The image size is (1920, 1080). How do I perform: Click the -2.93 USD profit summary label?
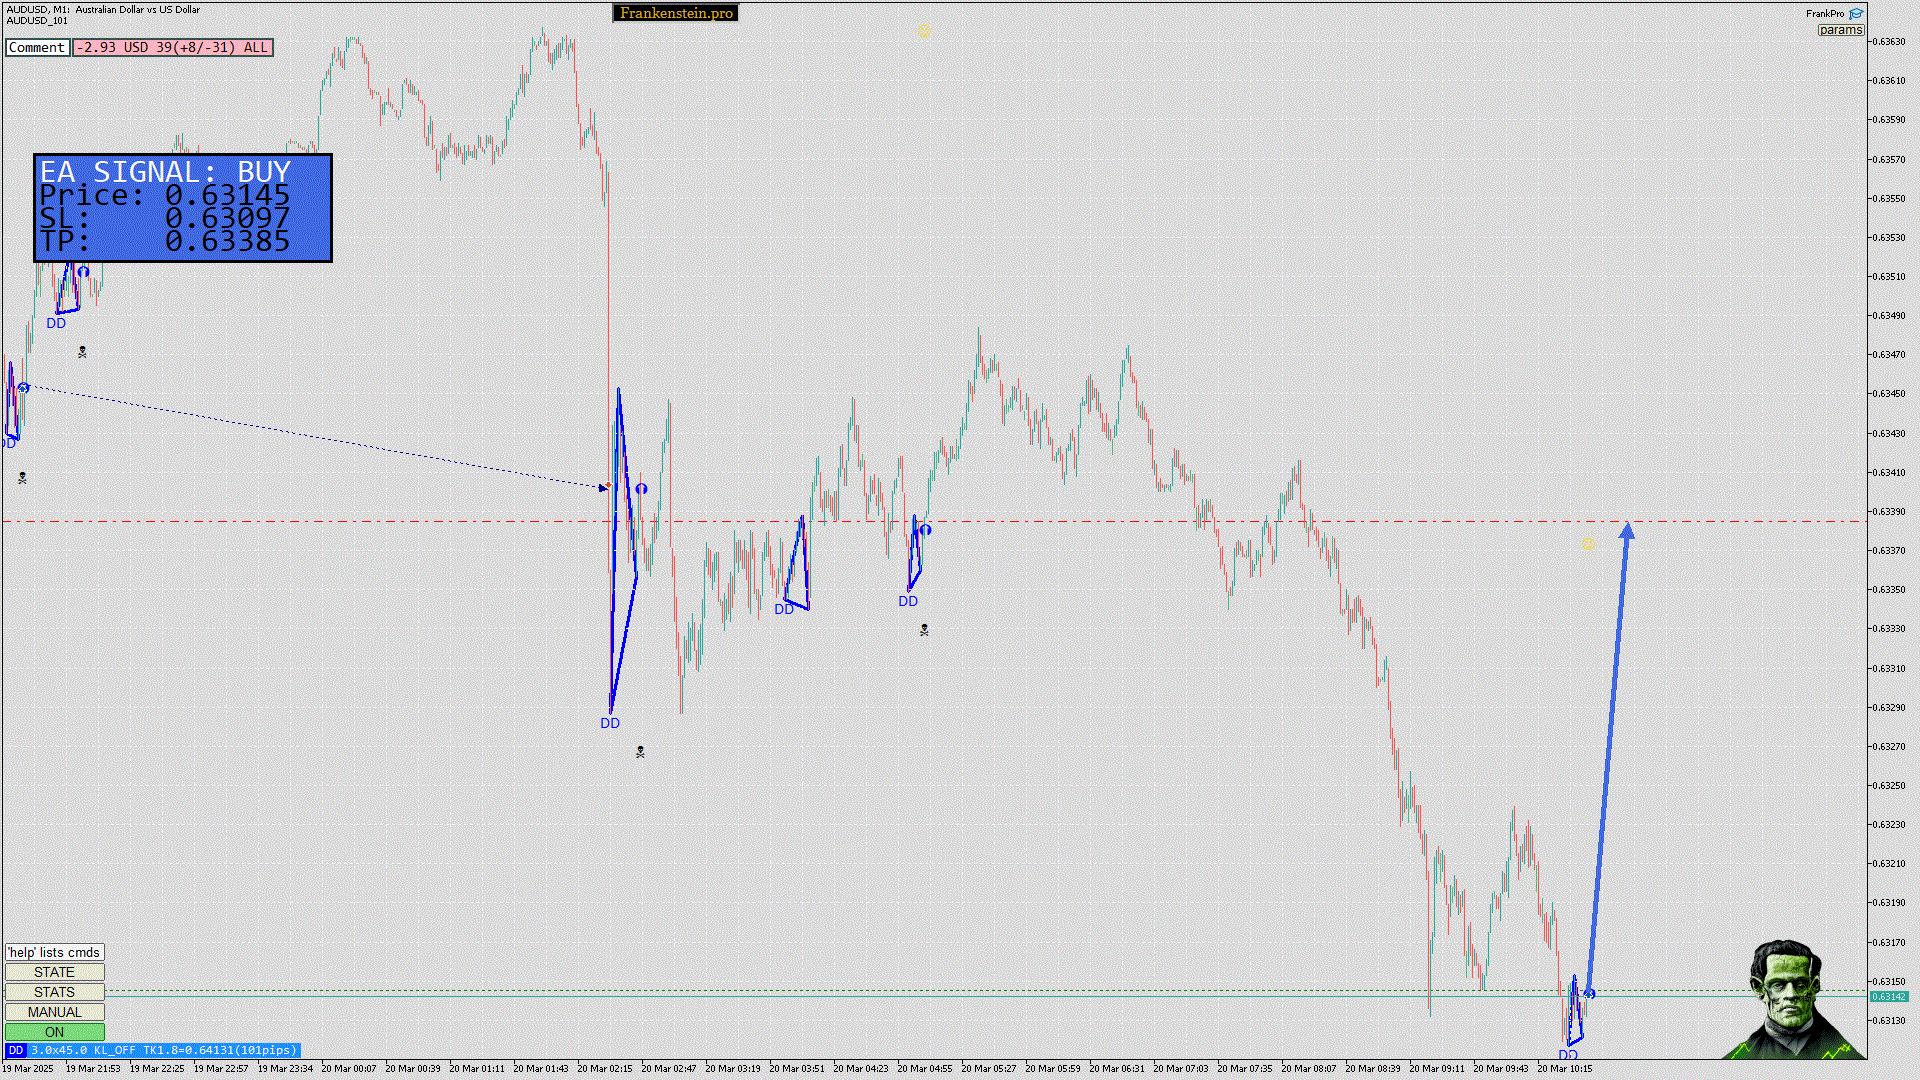click(172, 47)
